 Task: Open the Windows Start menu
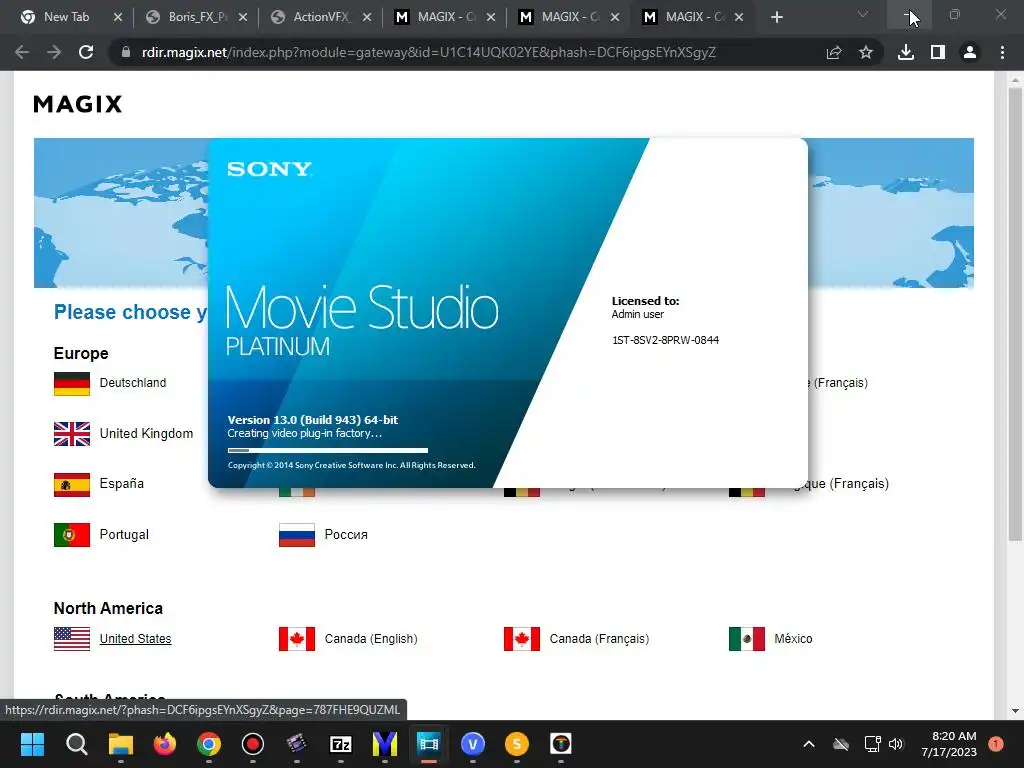(32, 744)
